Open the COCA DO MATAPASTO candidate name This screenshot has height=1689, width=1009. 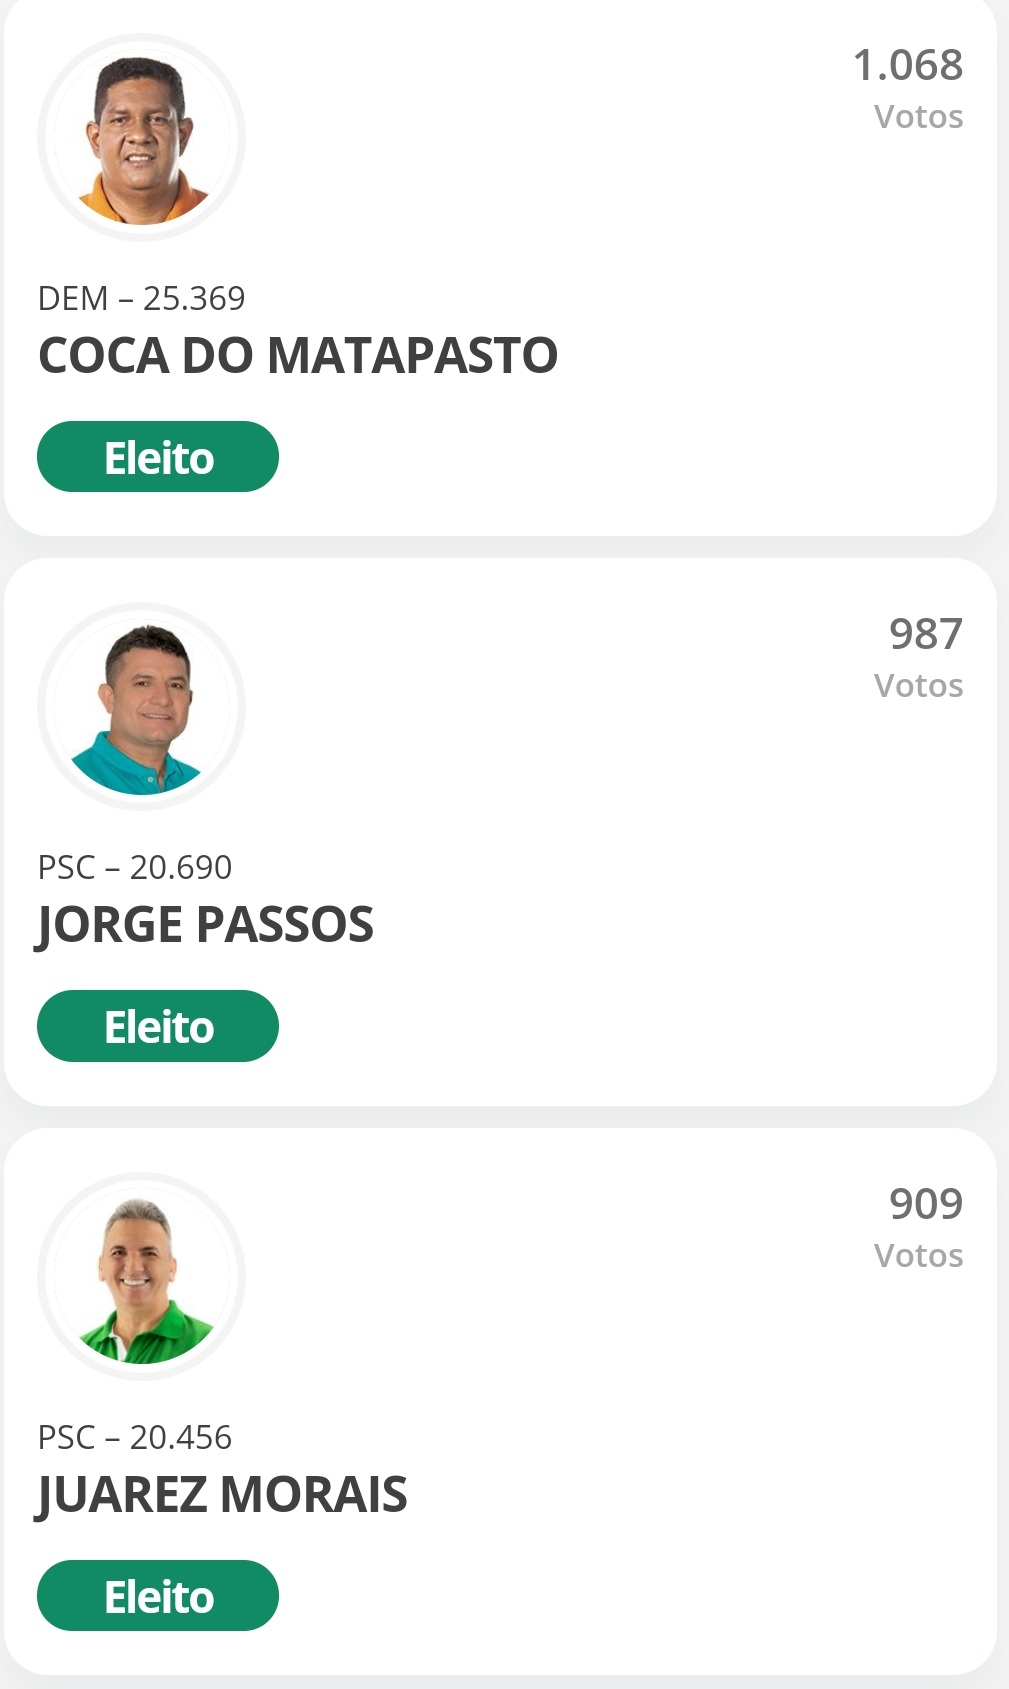[x=298, y=356]
